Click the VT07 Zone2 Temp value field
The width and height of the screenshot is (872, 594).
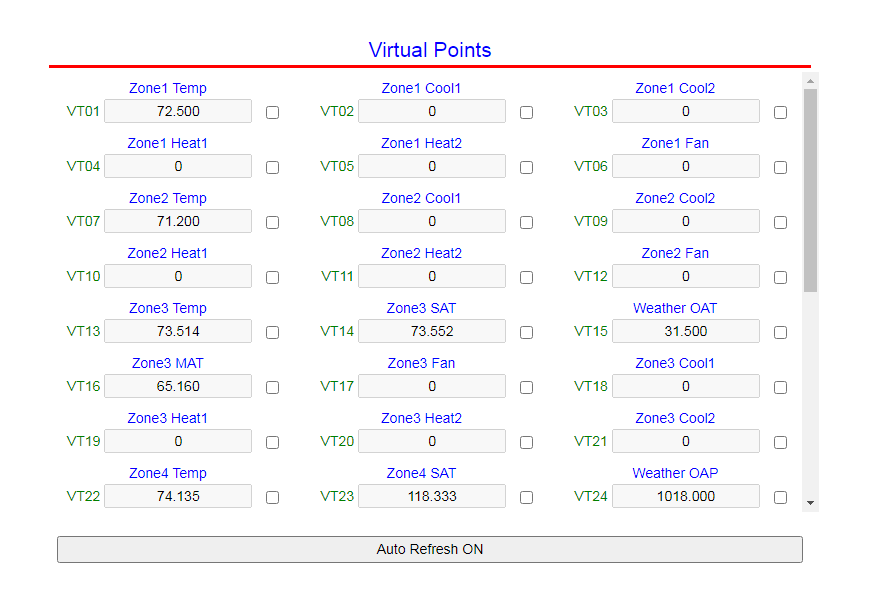coord(177,221)
